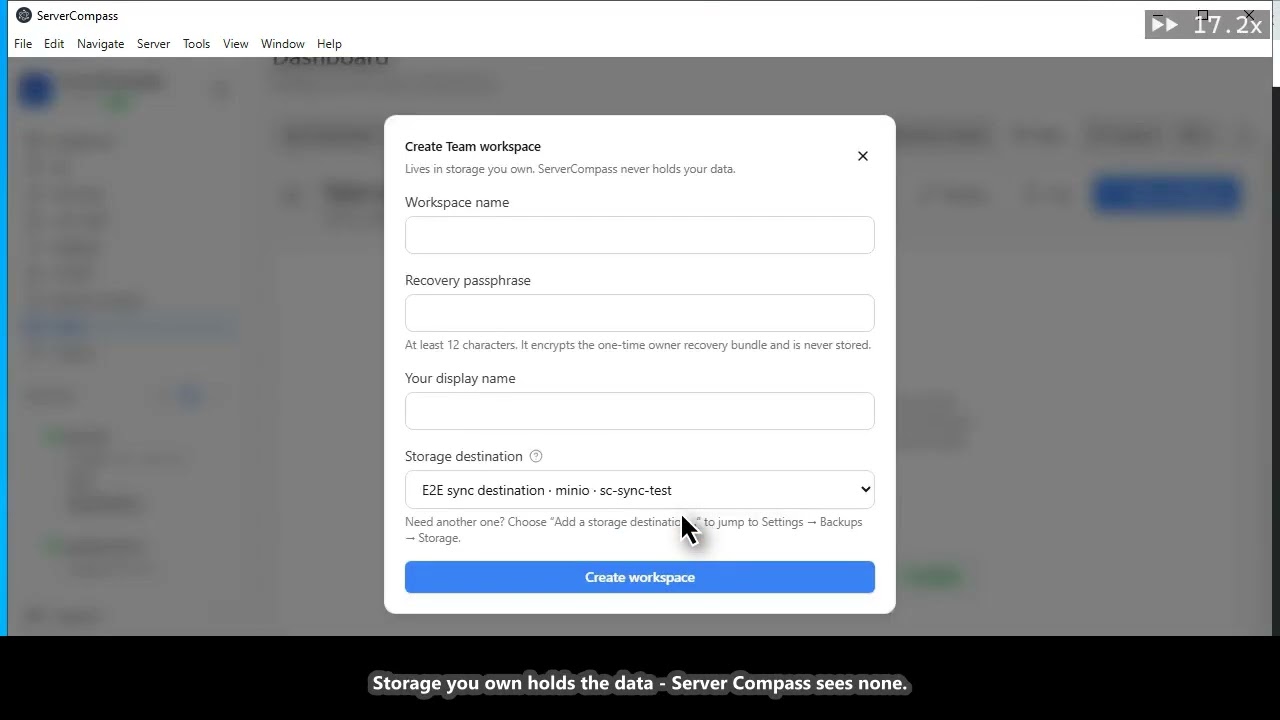The image size is (1280, 720).
Task: Open the Navigate menu
Action: 101,44
